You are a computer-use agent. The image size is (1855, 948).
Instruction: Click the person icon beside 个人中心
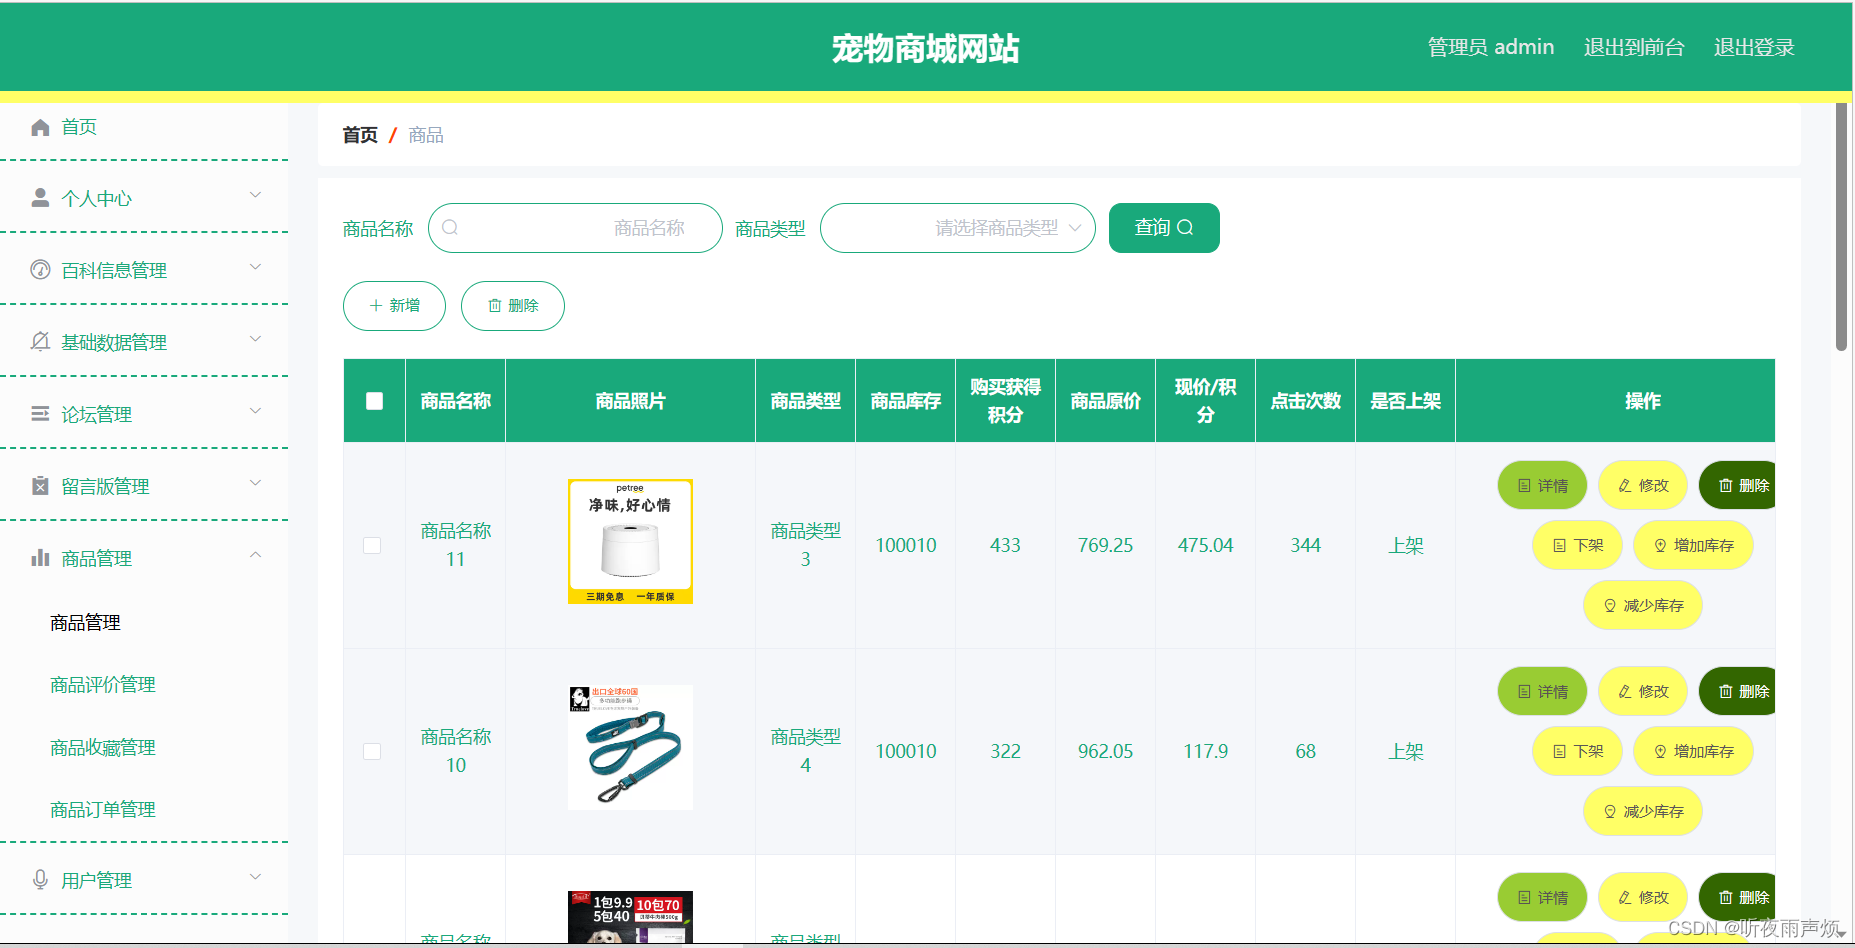pos(40,198)
